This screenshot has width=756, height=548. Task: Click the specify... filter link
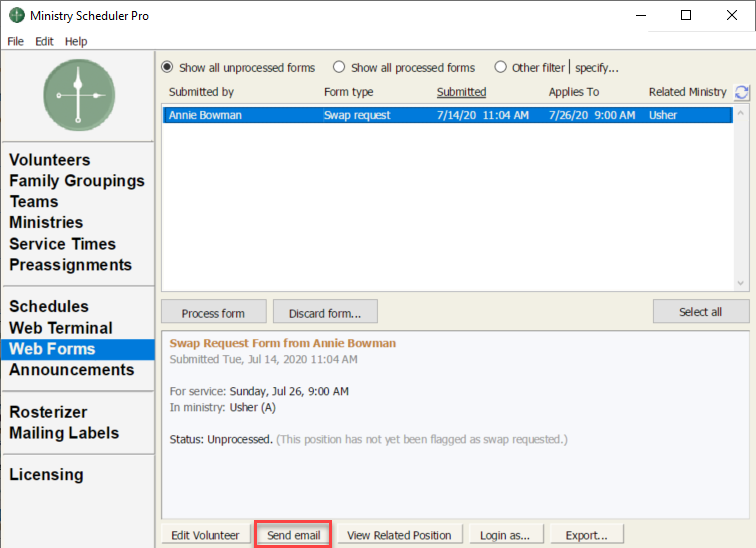tap(597, 68)
